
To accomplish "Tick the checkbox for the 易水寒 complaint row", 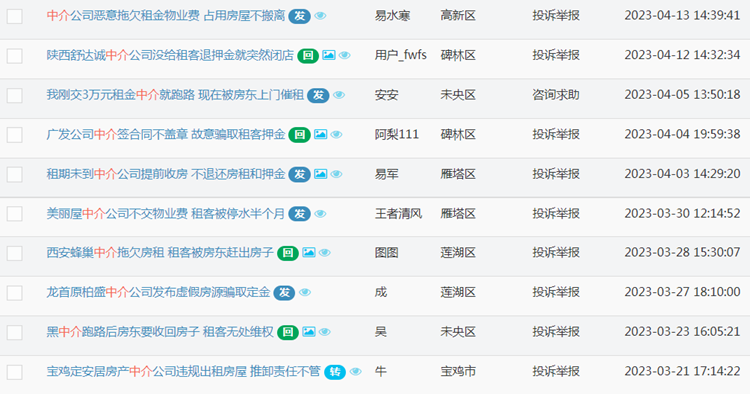I will tap(14, 16).
